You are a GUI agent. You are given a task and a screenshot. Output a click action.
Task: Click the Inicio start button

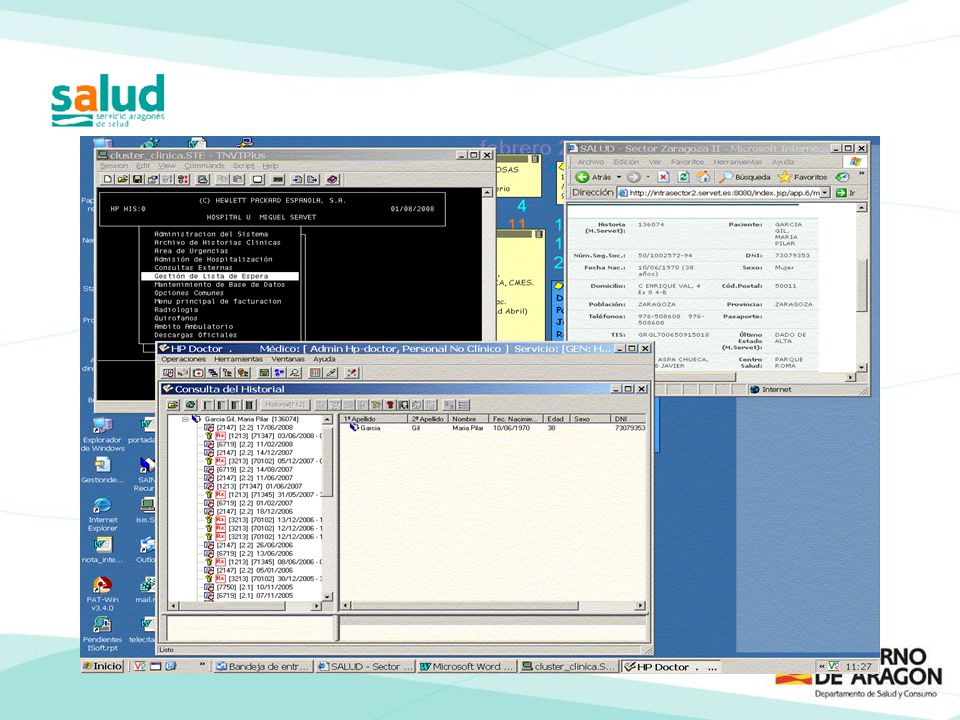[103, 666]
